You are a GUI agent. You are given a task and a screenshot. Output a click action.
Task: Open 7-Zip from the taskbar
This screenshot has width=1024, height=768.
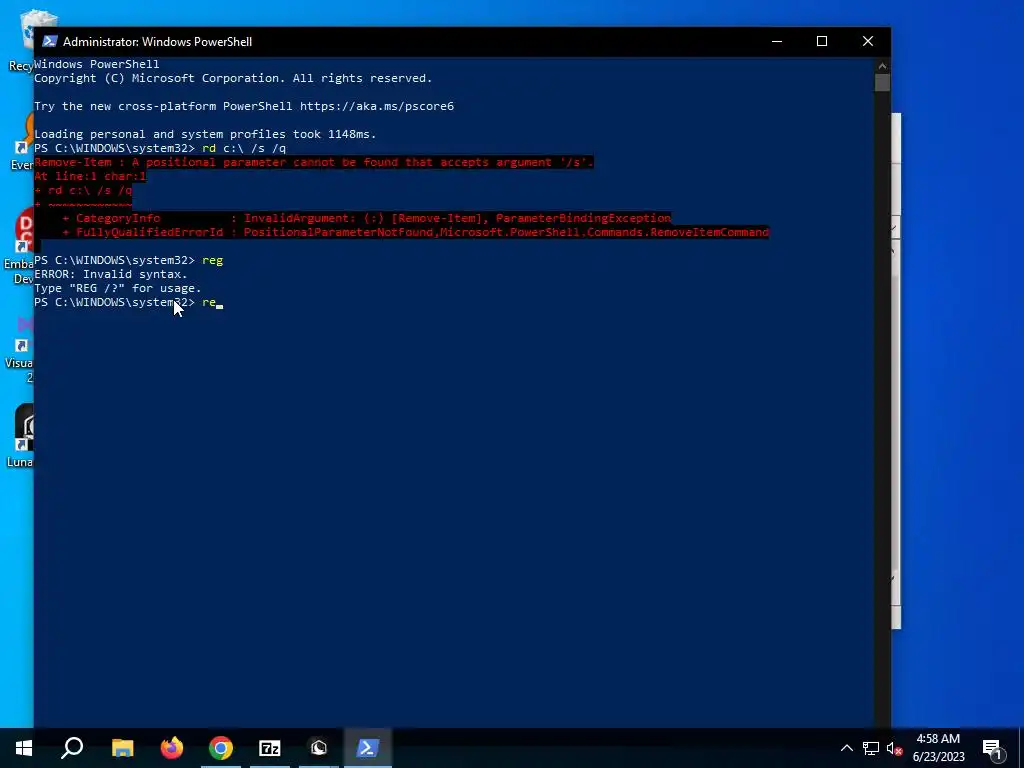click(x=270, y=748)
